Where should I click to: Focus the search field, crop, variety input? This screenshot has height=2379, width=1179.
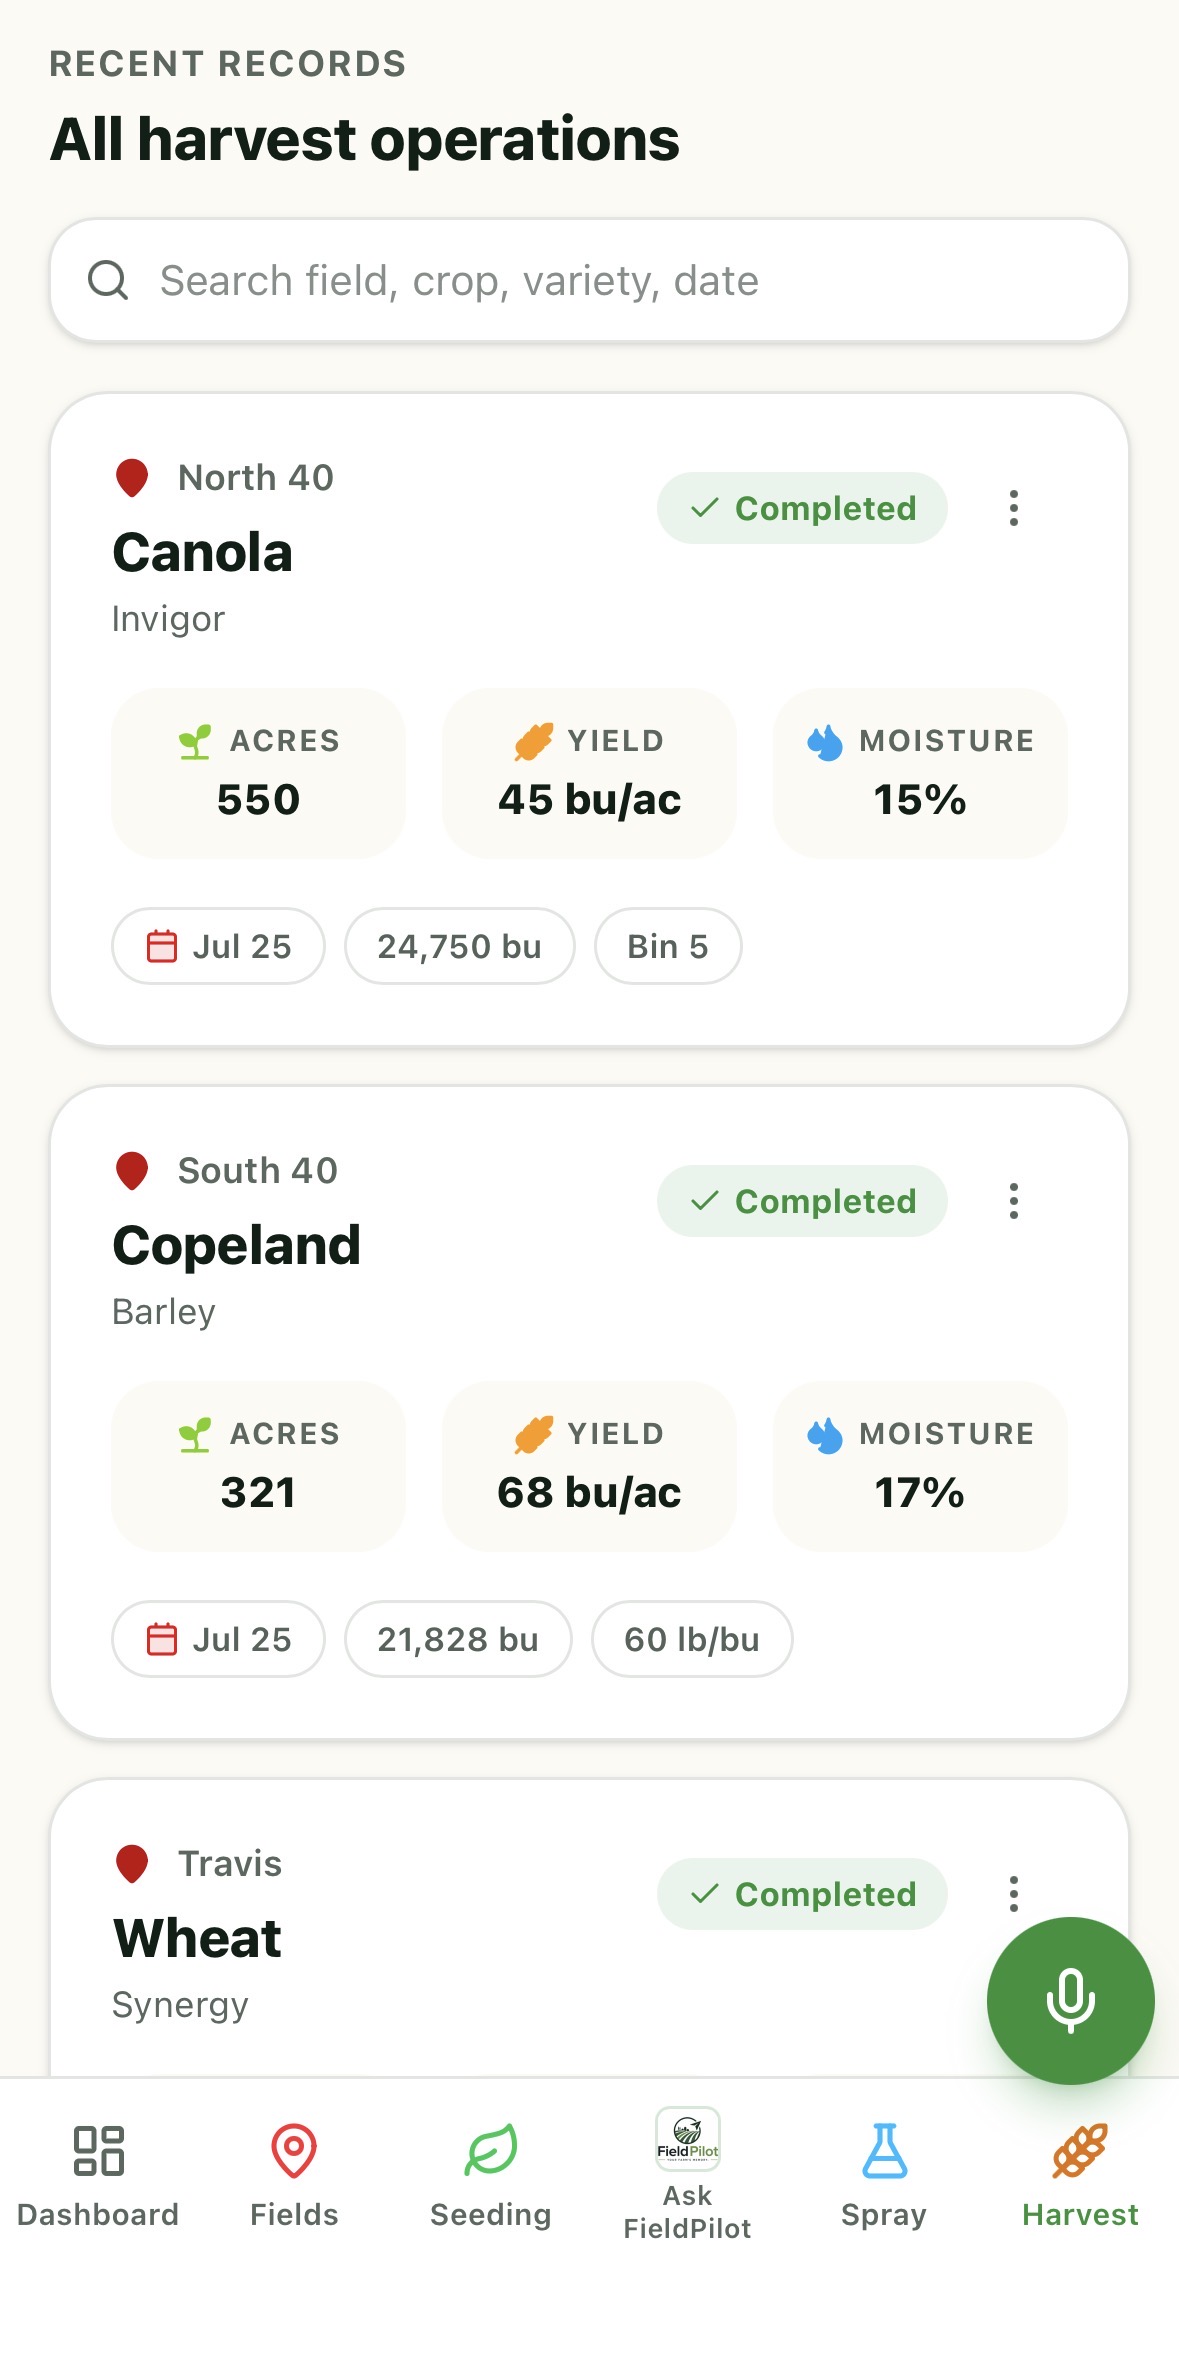[x=590, y=281]
